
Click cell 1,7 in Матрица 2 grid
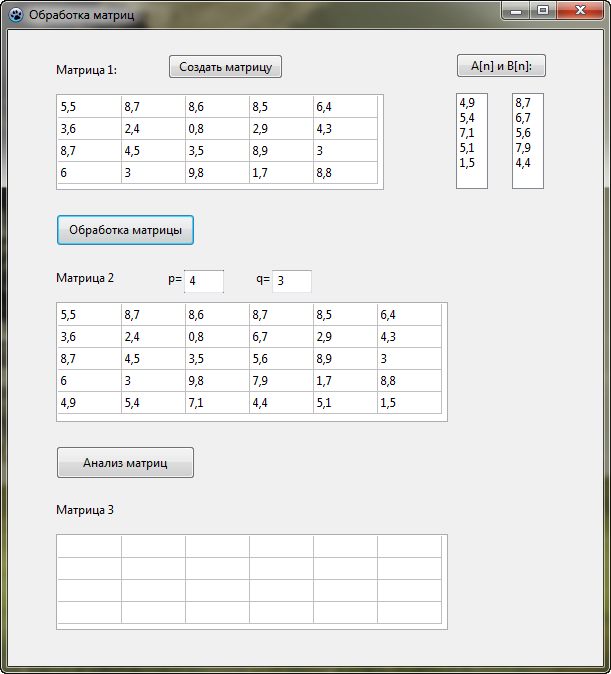(x=346, y=380)
